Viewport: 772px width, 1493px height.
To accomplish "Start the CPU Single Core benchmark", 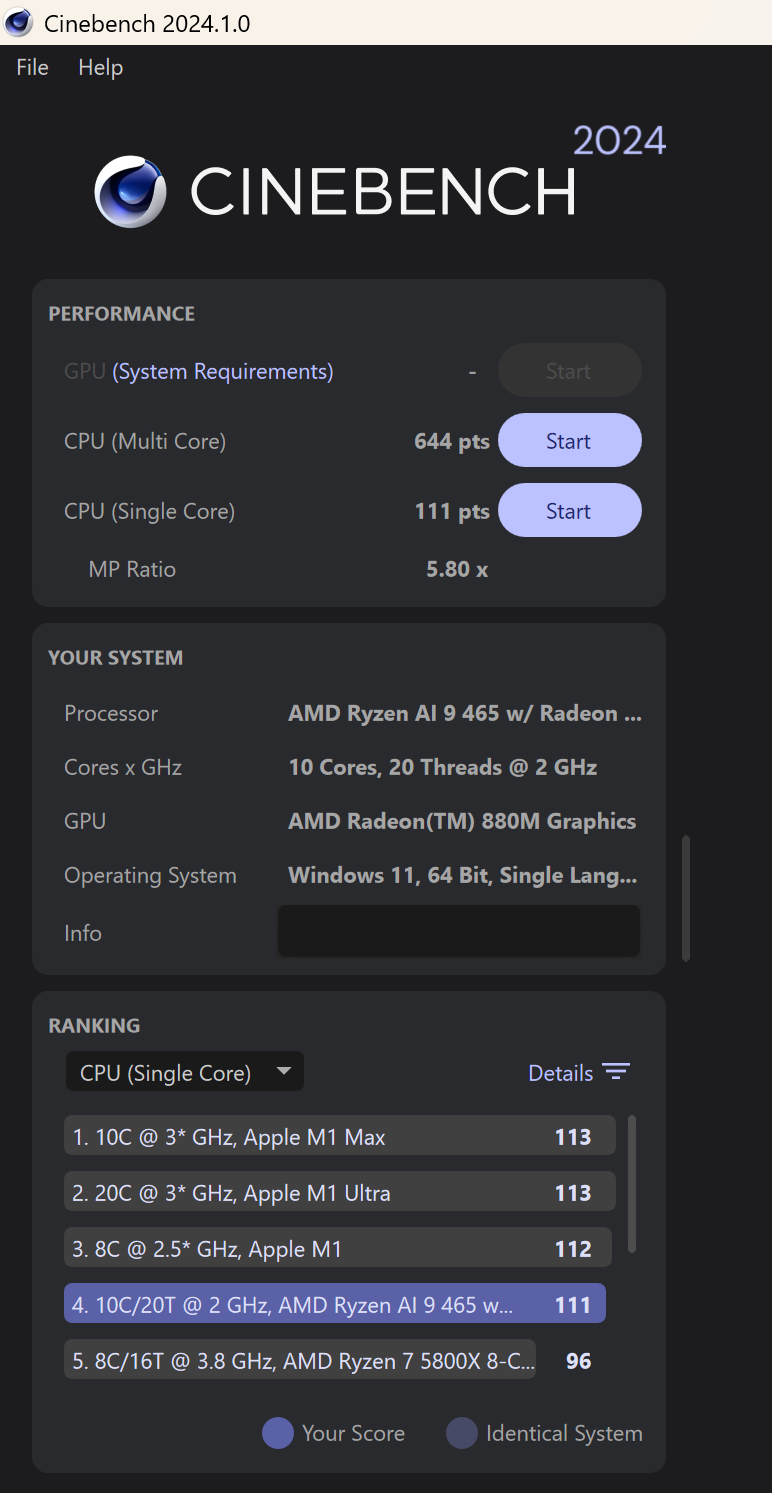I will pyautogui.click(x=569, y=511).
